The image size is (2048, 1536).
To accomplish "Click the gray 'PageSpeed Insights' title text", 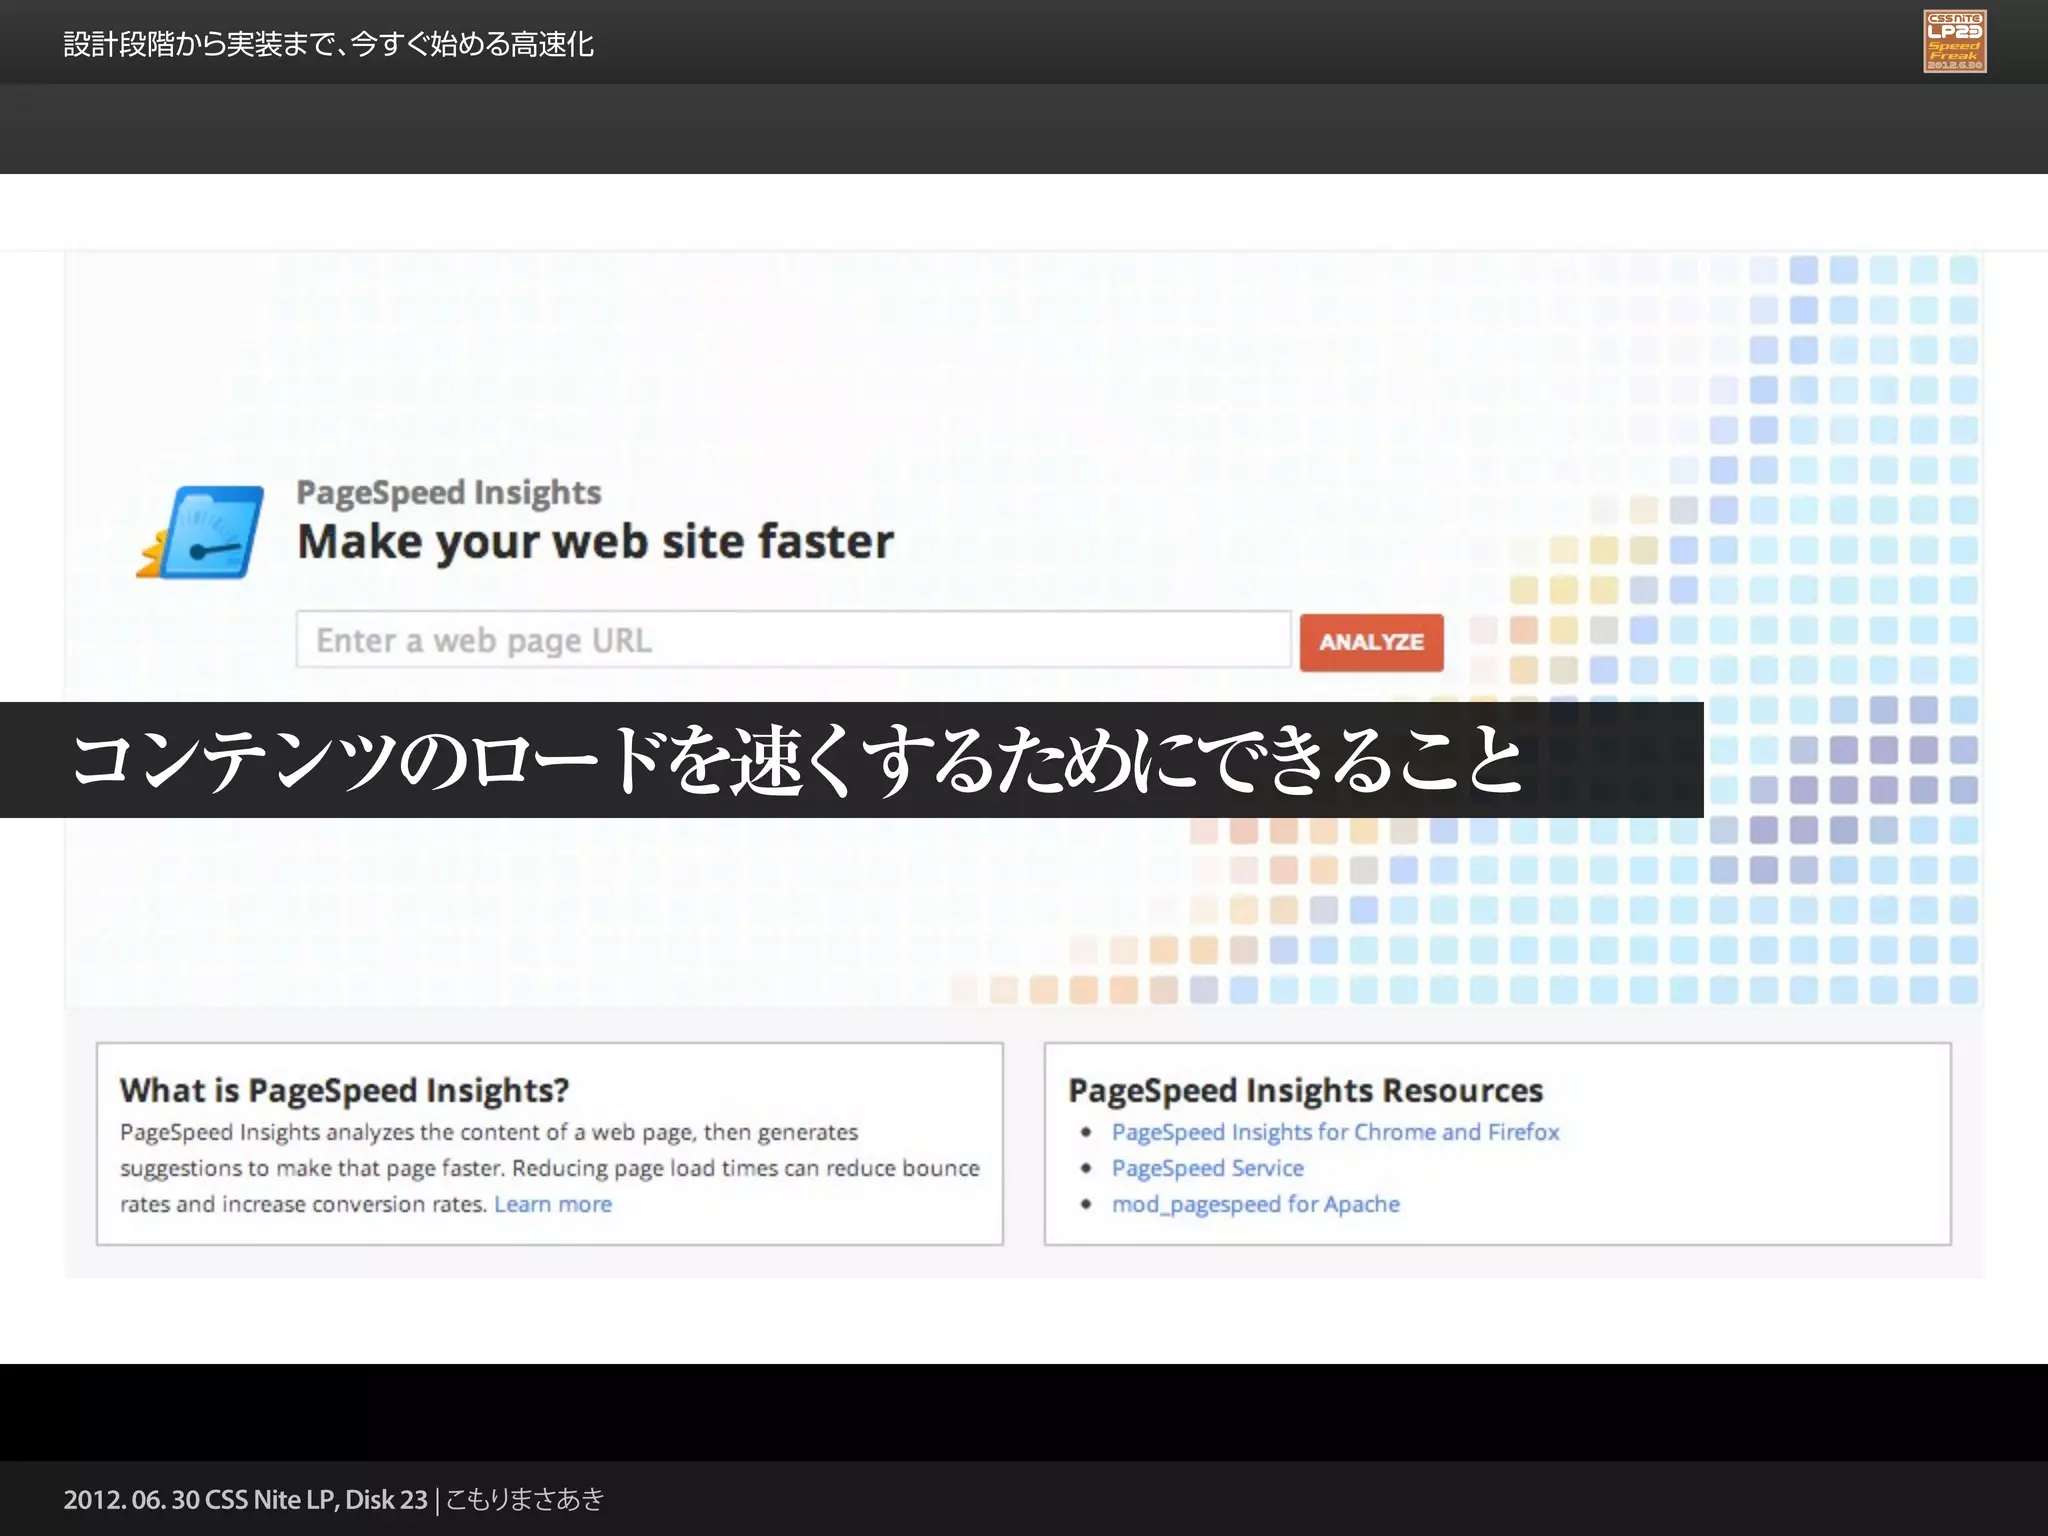I will click(448, 493).
